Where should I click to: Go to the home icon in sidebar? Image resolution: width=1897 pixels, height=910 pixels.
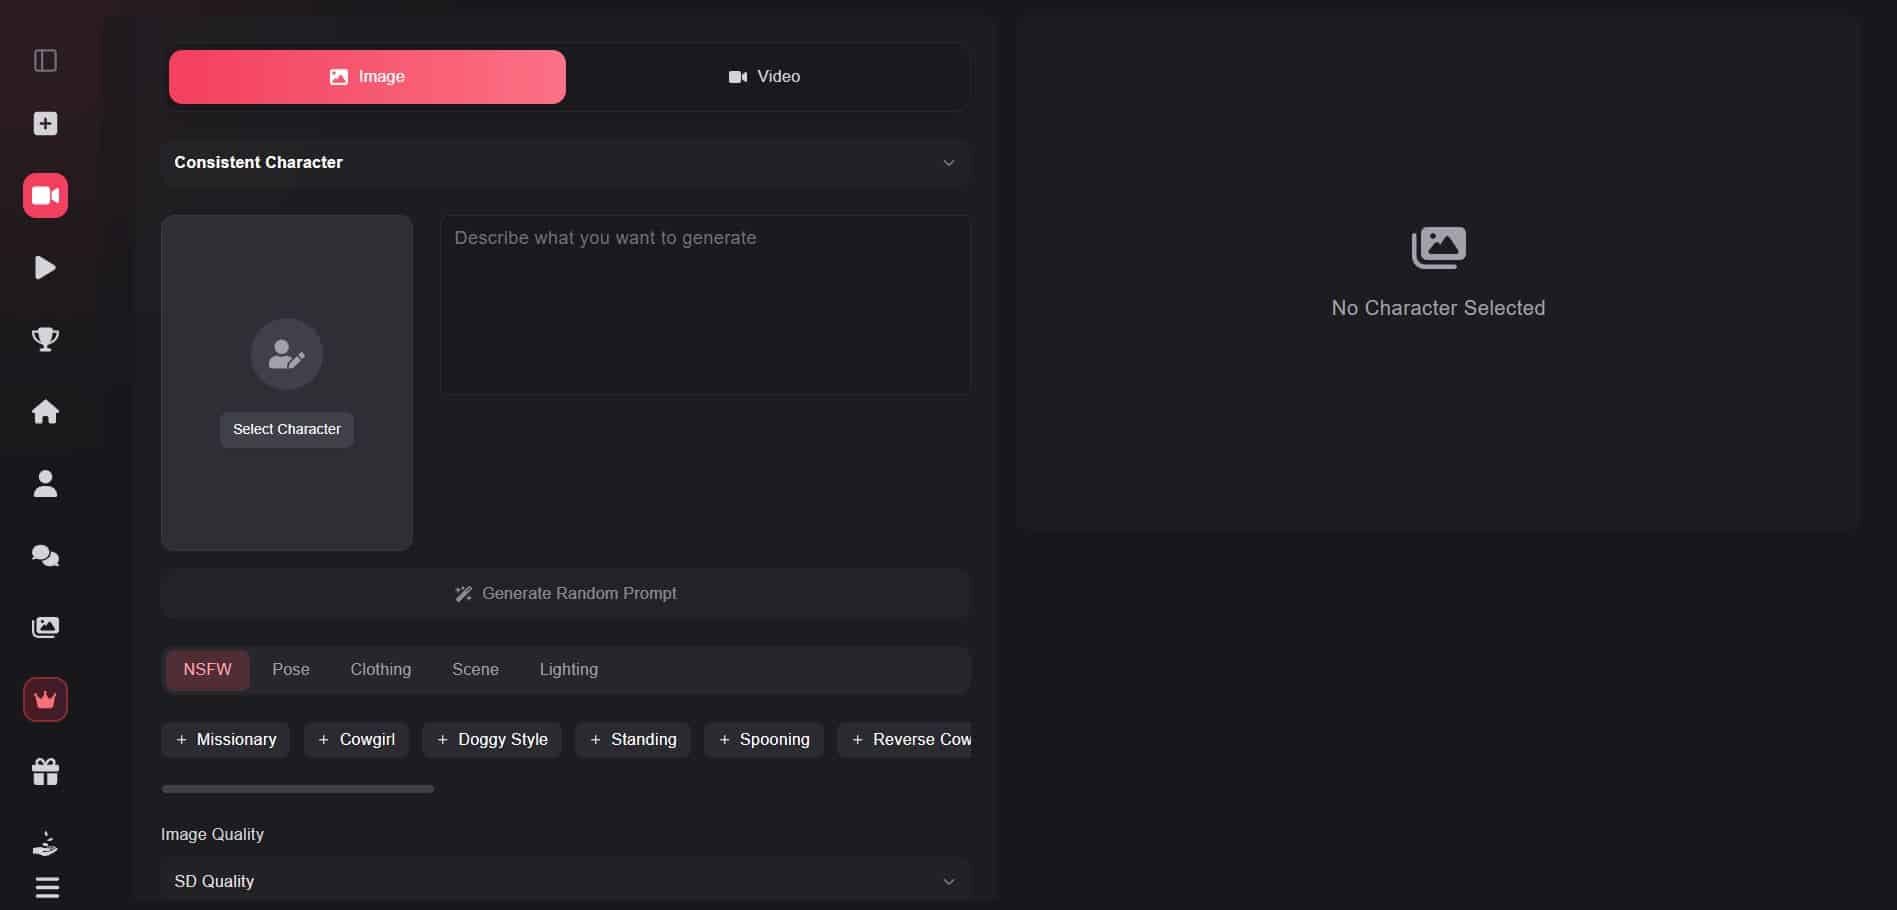point(45,411)
